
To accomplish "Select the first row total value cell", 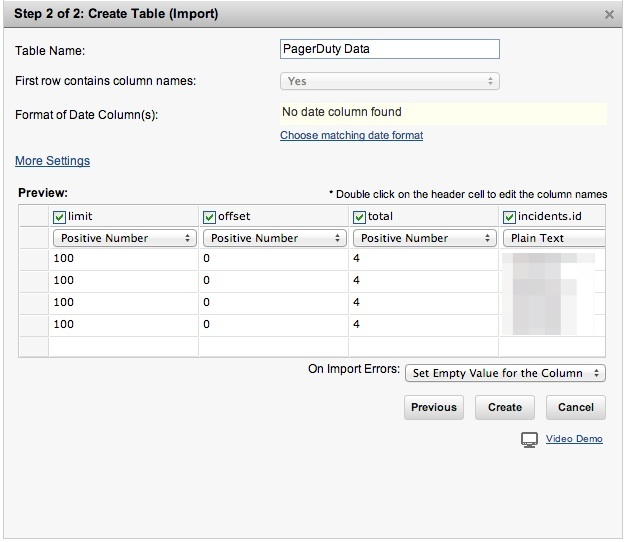I will pyautogui.click(x=423, y=258).
